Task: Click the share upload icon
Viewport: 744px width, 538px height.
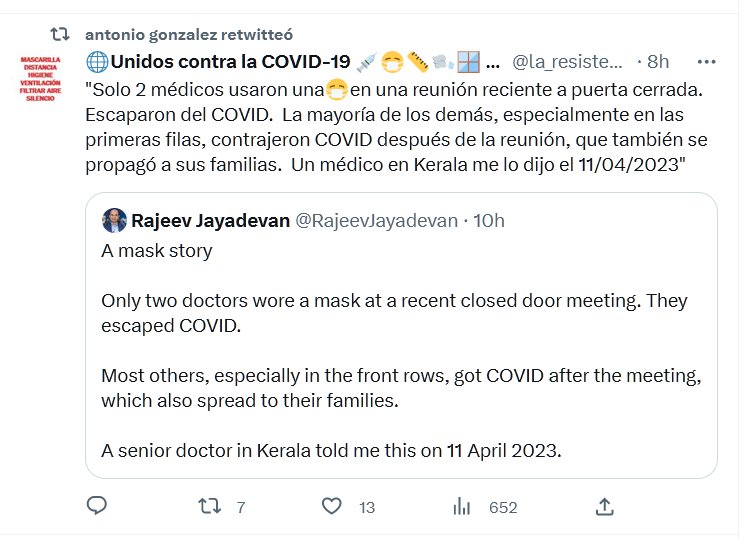Action: click(604, 506)
